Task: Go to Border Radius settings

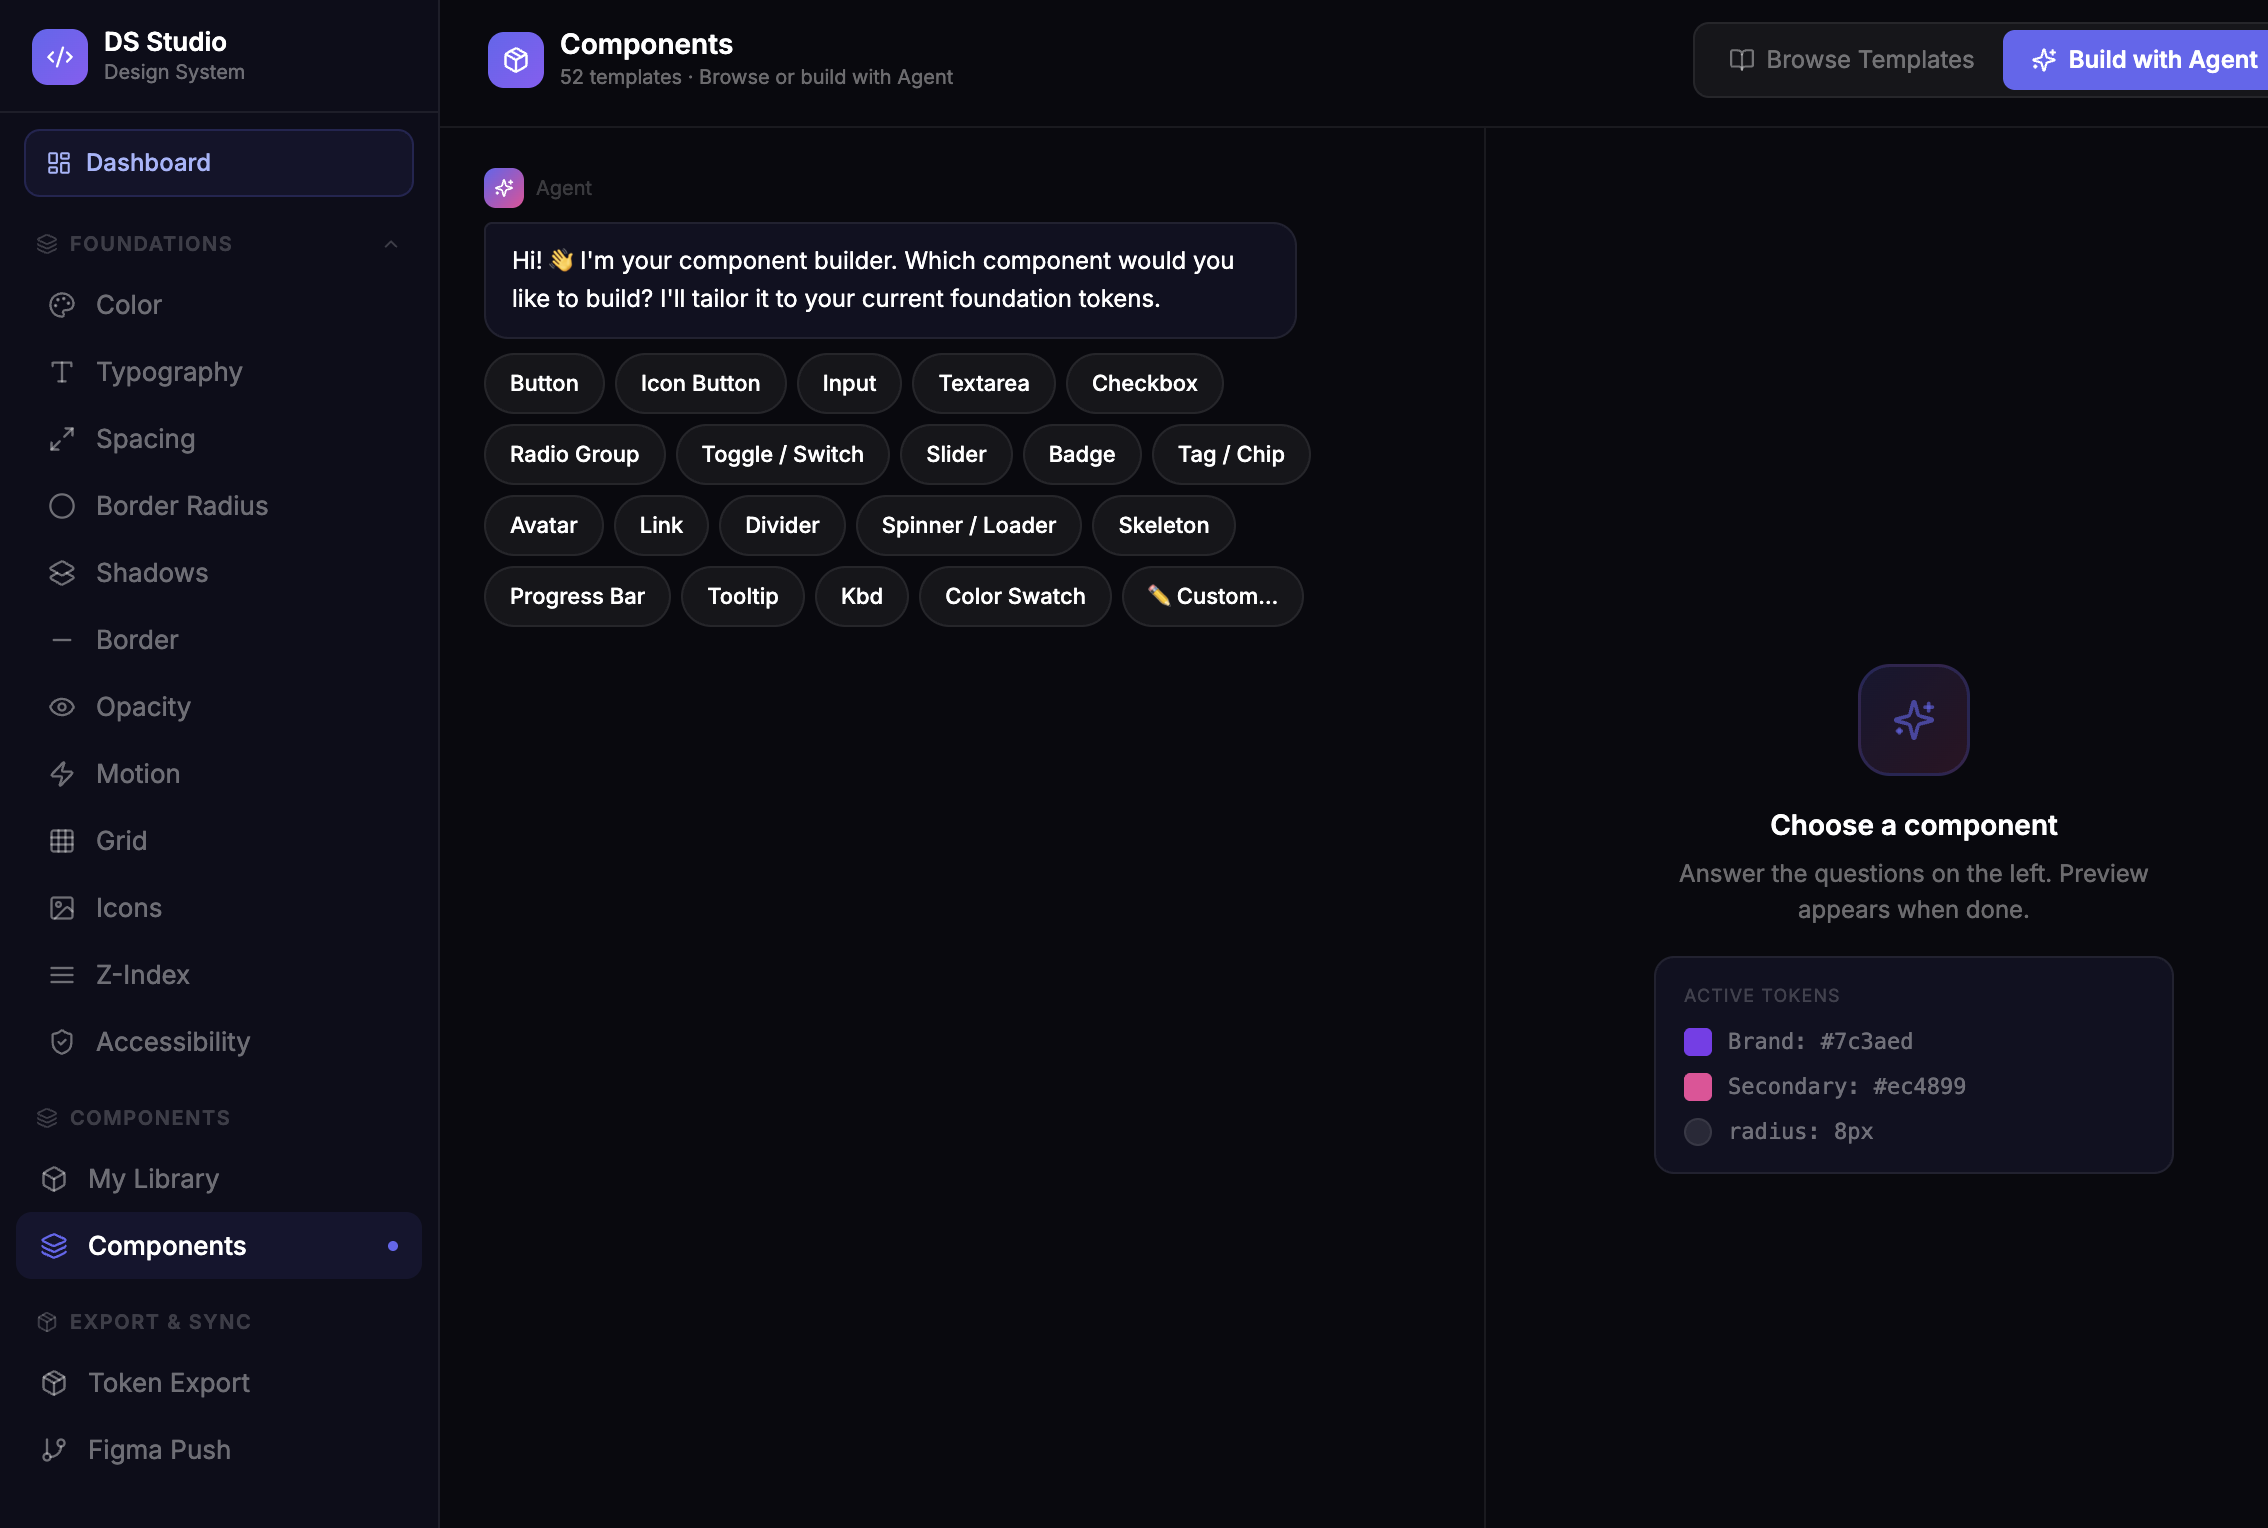Action: (x=219, y=506)
